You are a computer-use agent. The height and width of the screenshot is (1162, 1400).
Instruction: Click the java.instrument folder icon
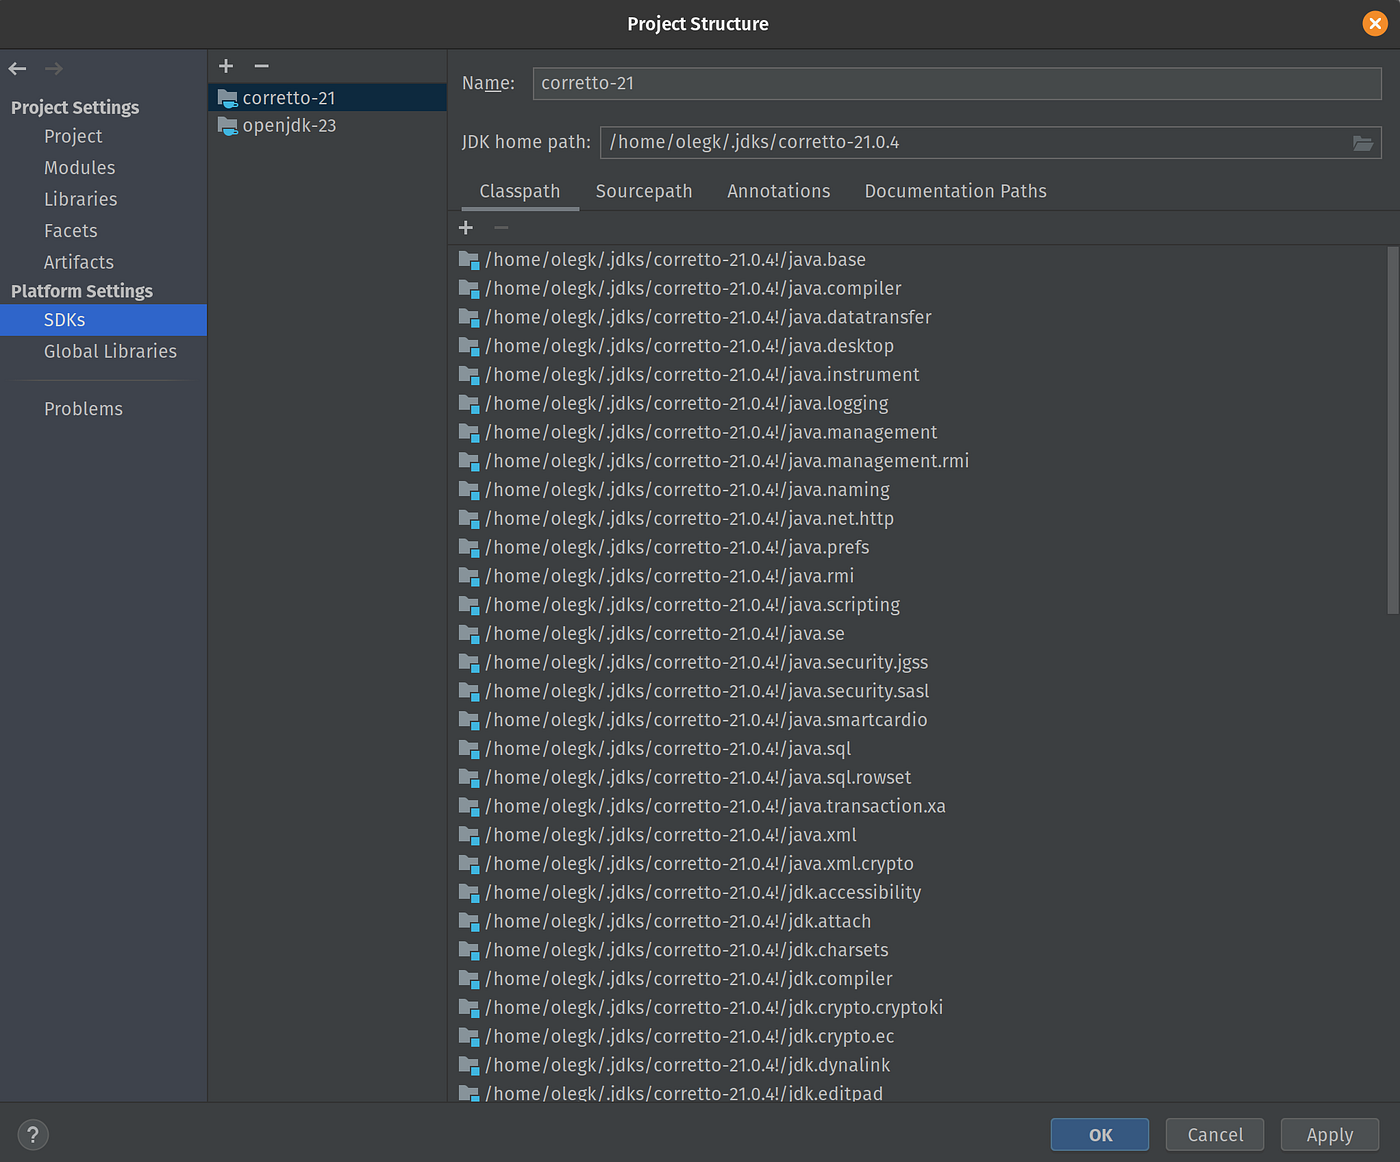[468, 375]
